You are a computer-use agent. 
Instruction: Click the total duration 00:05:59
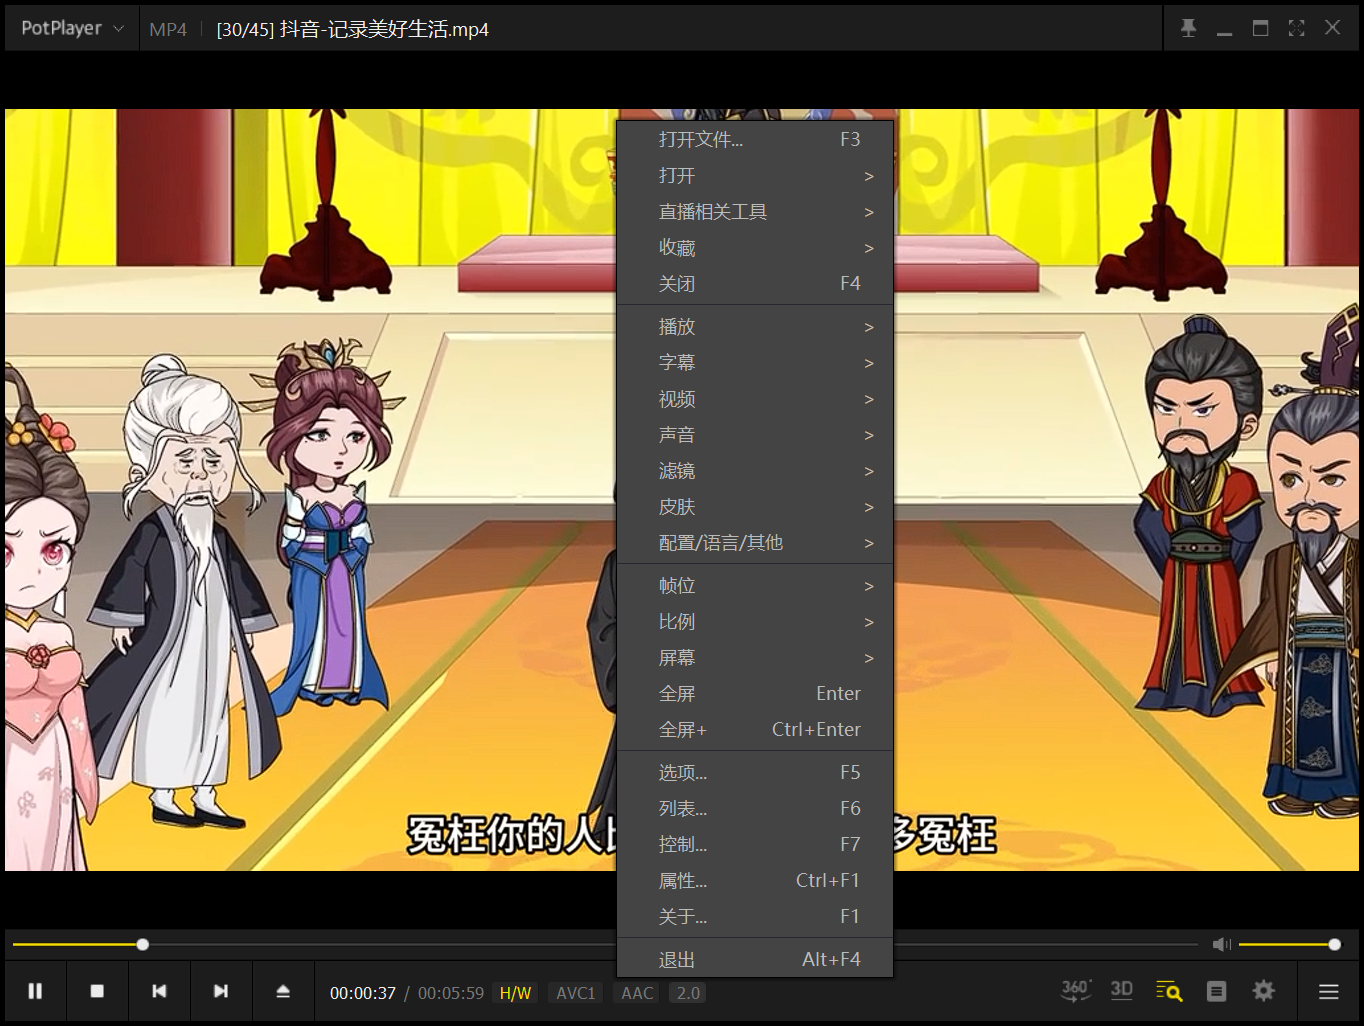point(451,993)
